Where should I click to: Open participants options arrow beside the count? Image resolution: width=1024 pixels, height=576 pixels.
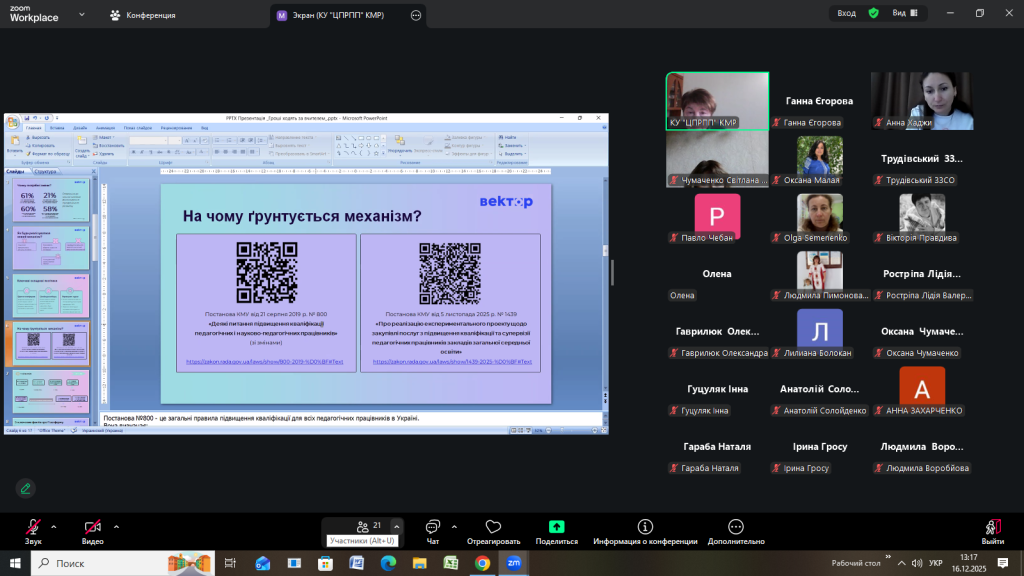[x=397, y=526]
